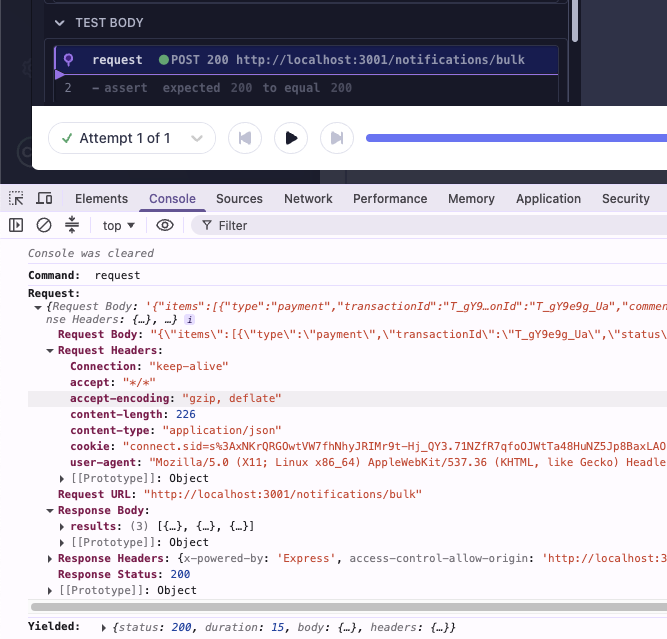Clear the console with the ban icon

coord(43,225)
